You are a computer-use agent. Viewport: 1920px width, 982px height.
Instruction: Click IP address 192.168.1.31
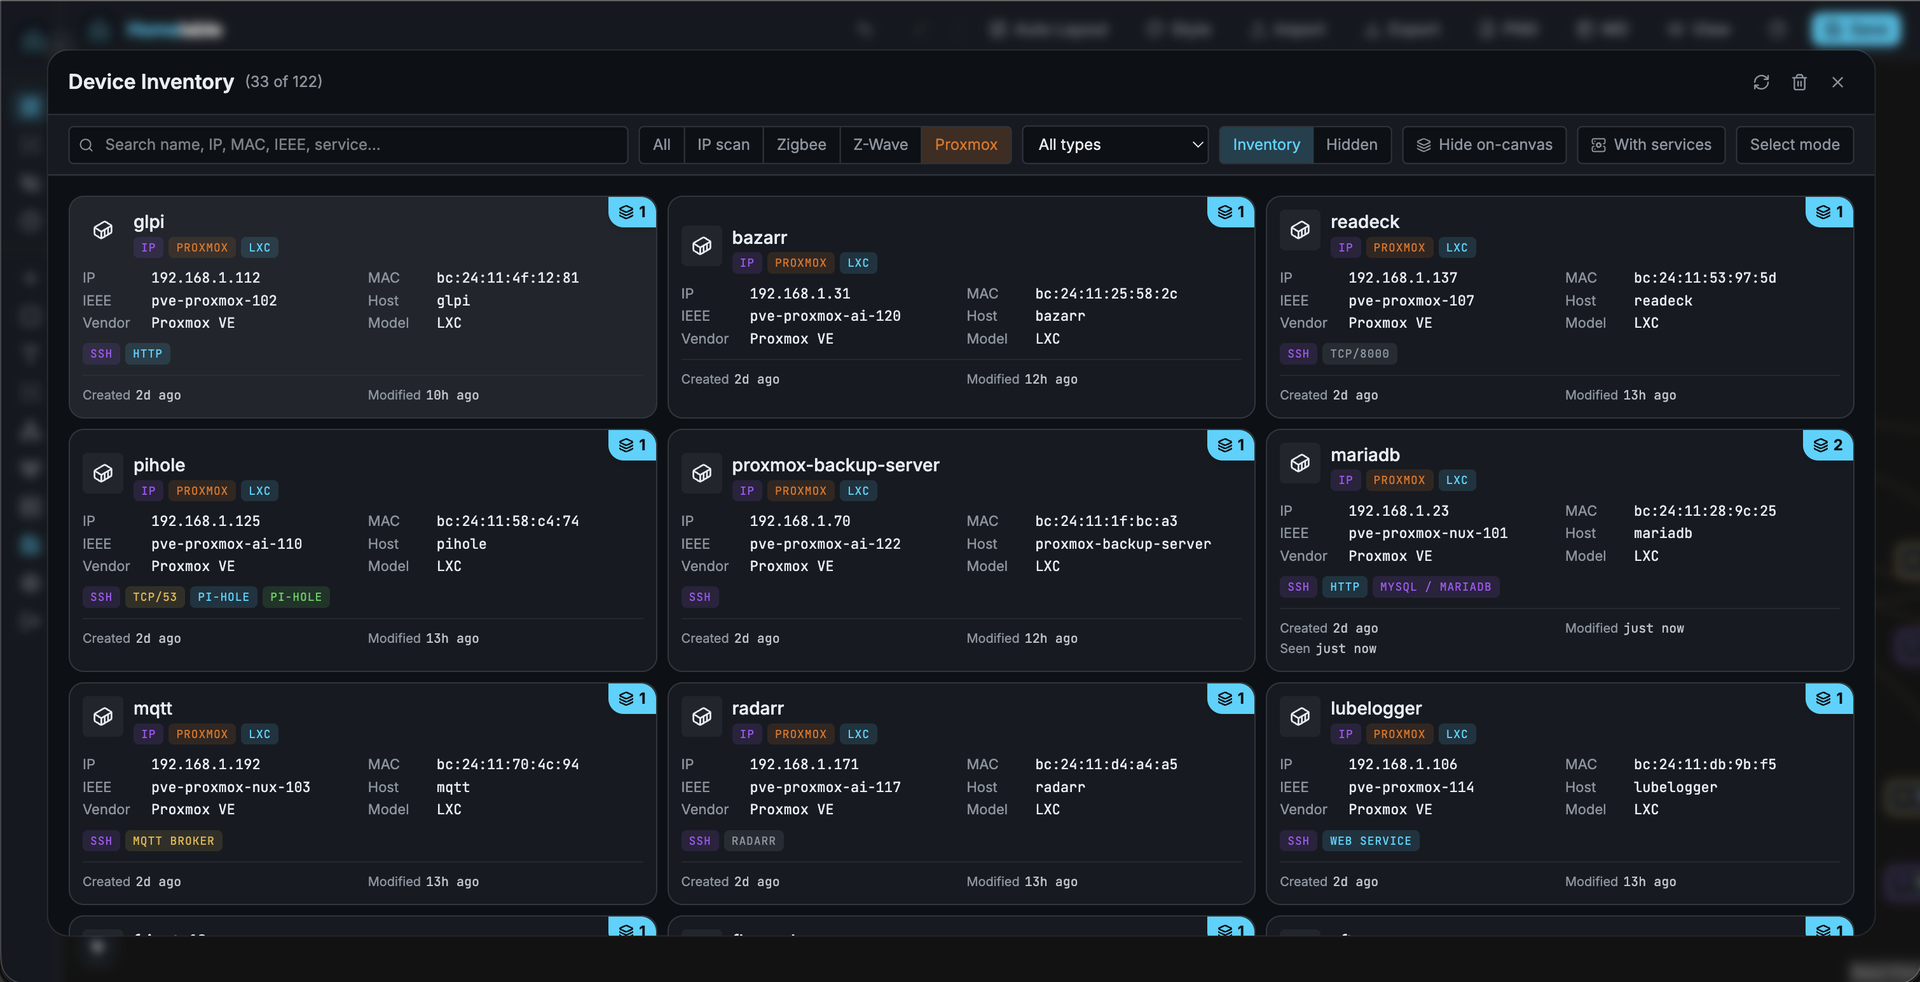pos(800,294)
